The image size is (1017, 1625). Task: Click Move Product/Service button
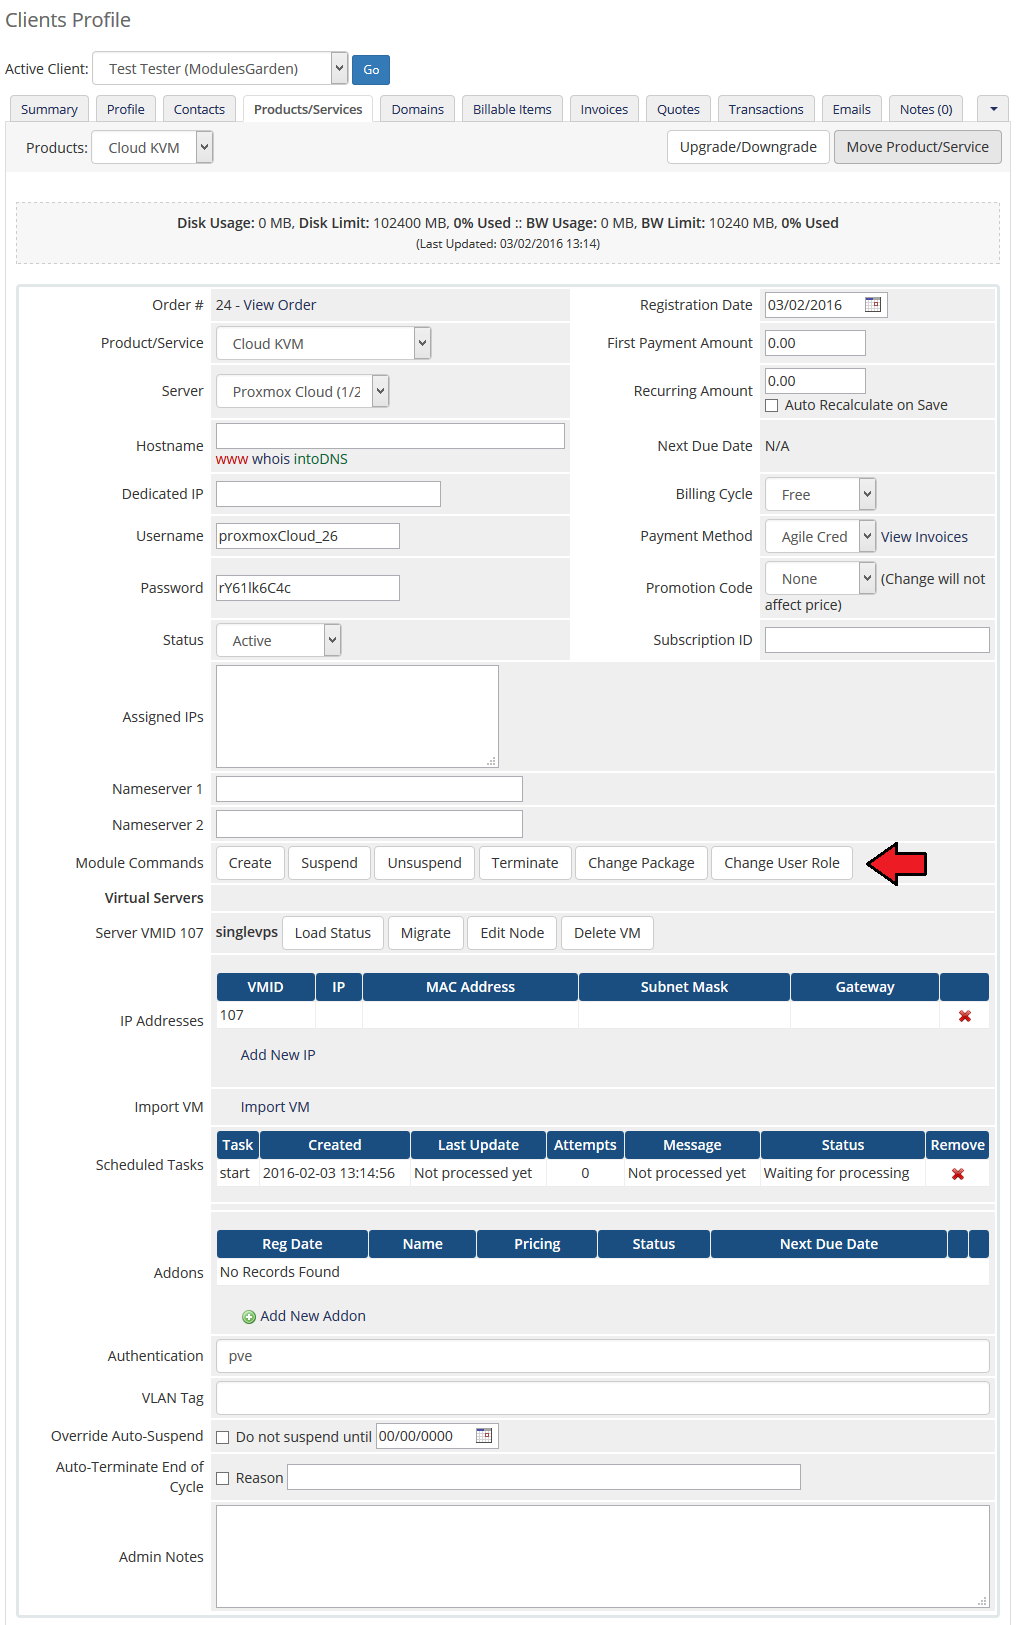point(918,147)
